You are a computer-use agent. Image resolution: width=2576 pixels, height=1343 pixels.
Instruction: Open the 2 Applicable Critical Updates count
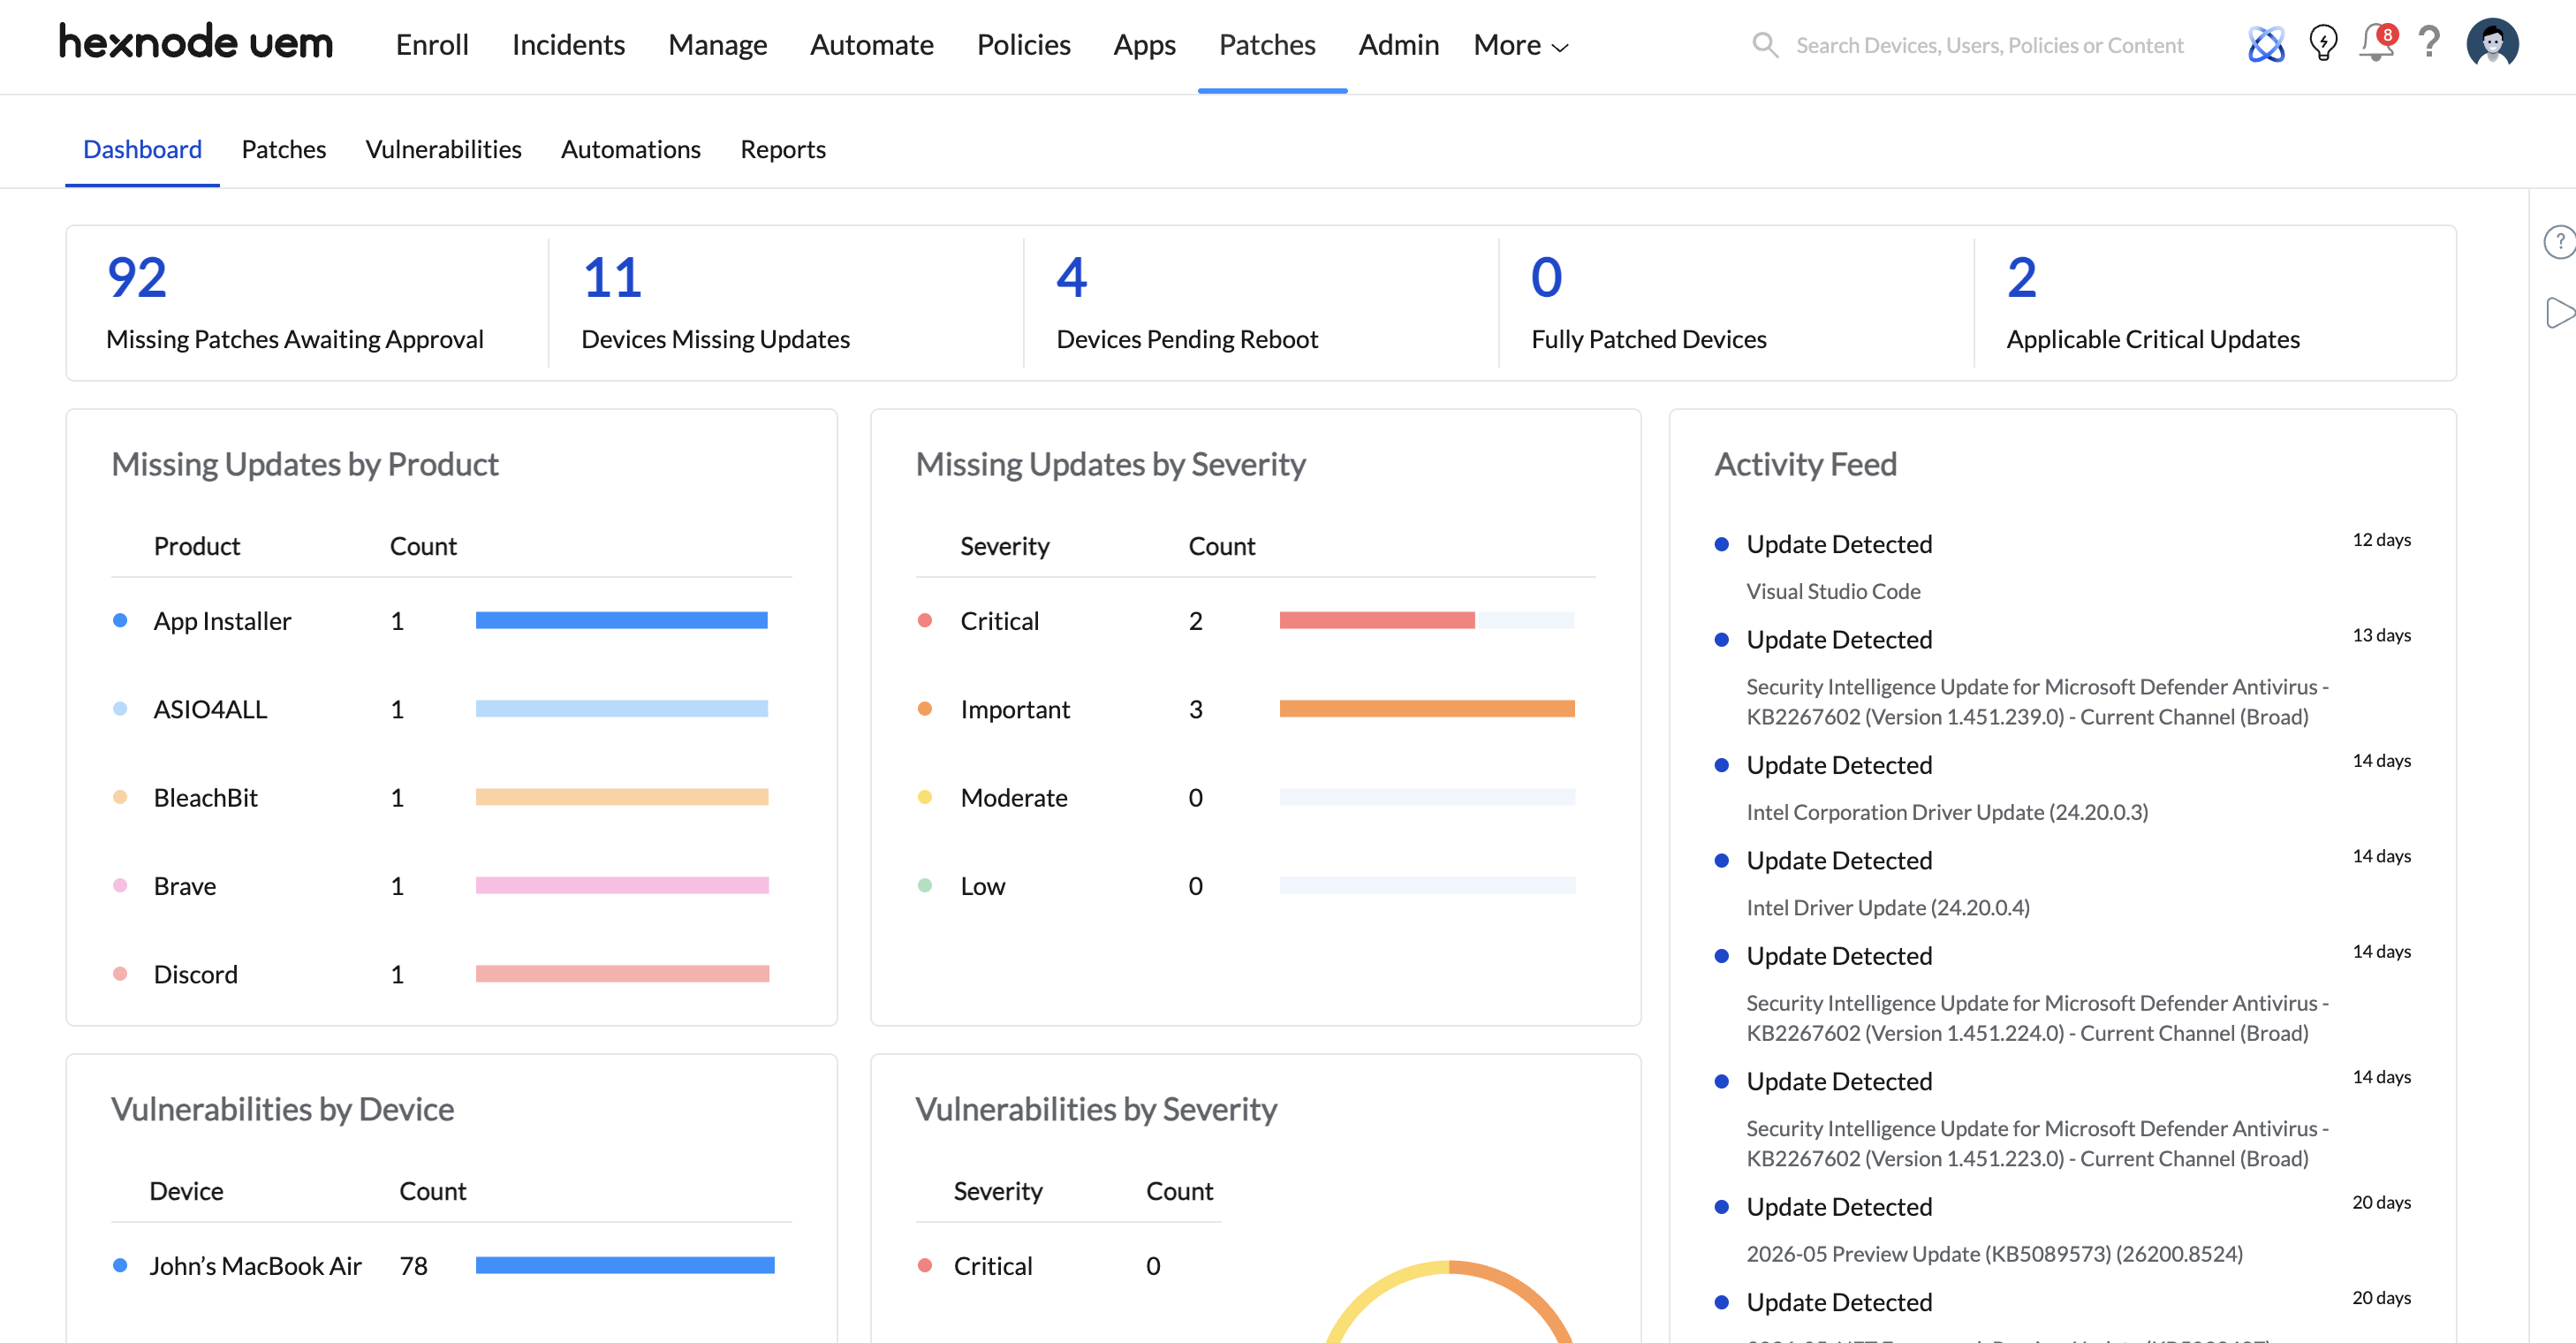coord(2021,277)
